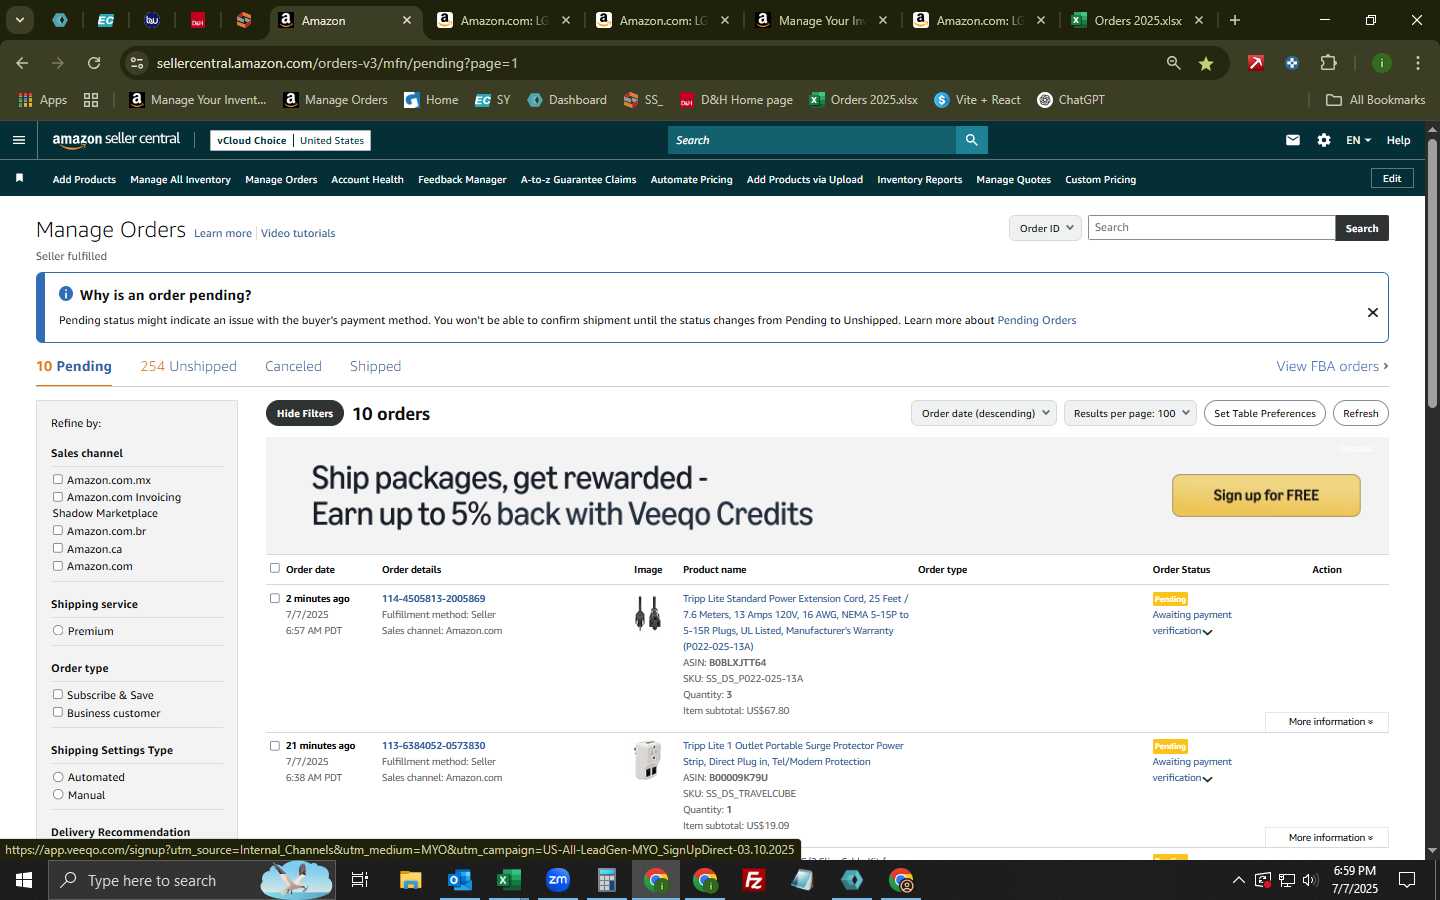
Task: Click Sign up for FREE Veeqo button
Action: (x=1266, y=495)
